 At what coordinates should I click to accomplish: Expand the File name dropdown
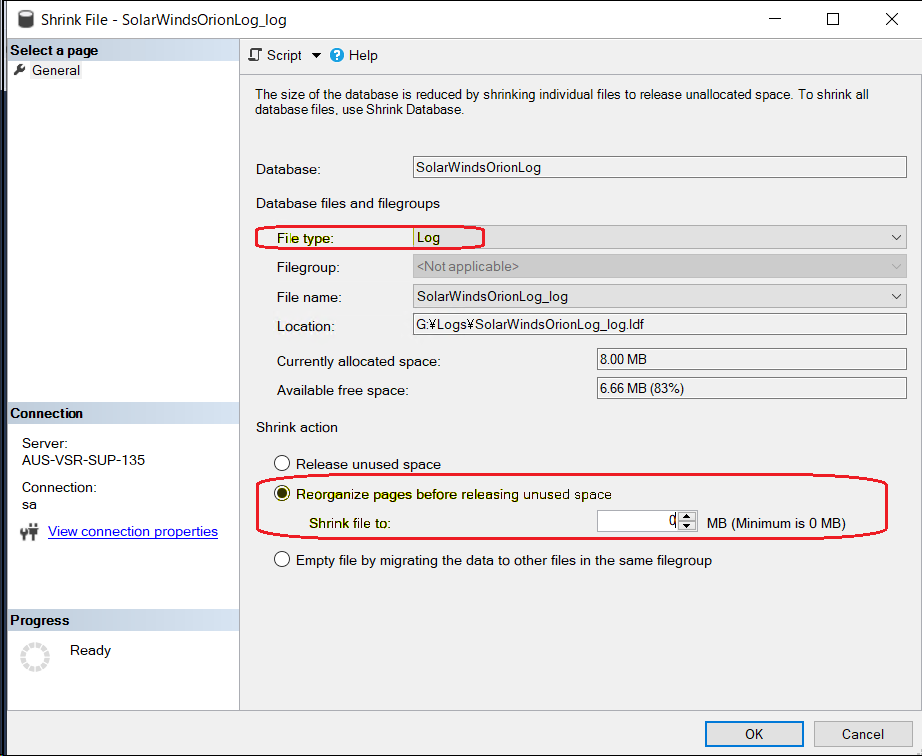(x=895, y=296)
